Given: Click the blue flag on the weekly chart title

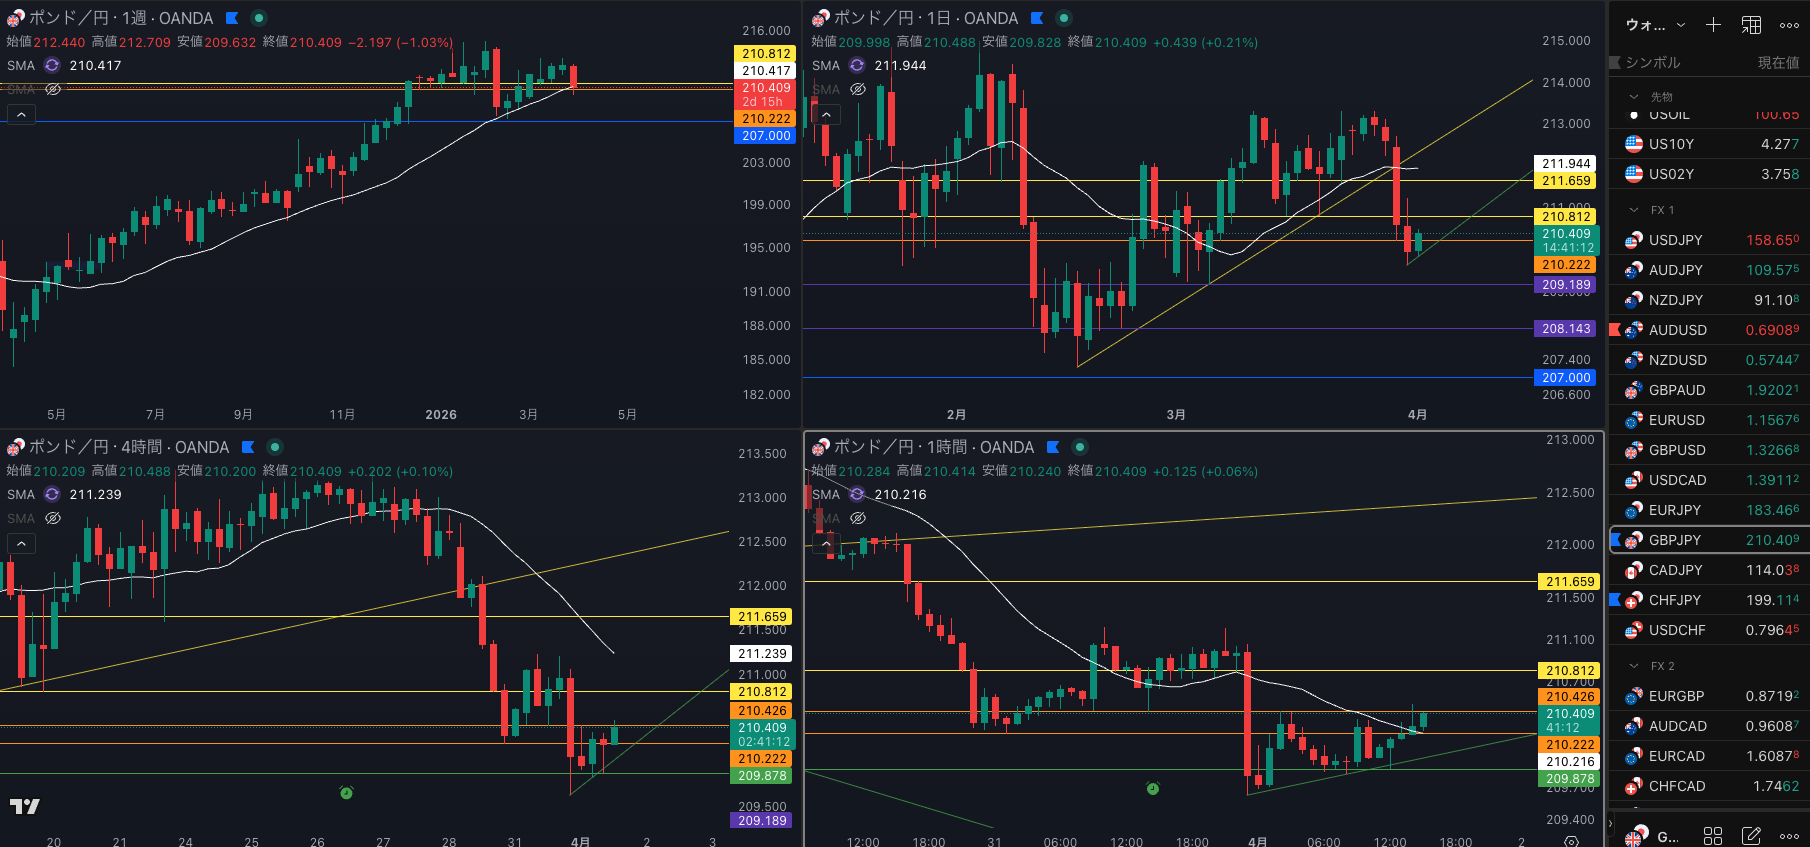Looking at the screenshot, I should 232,18.
